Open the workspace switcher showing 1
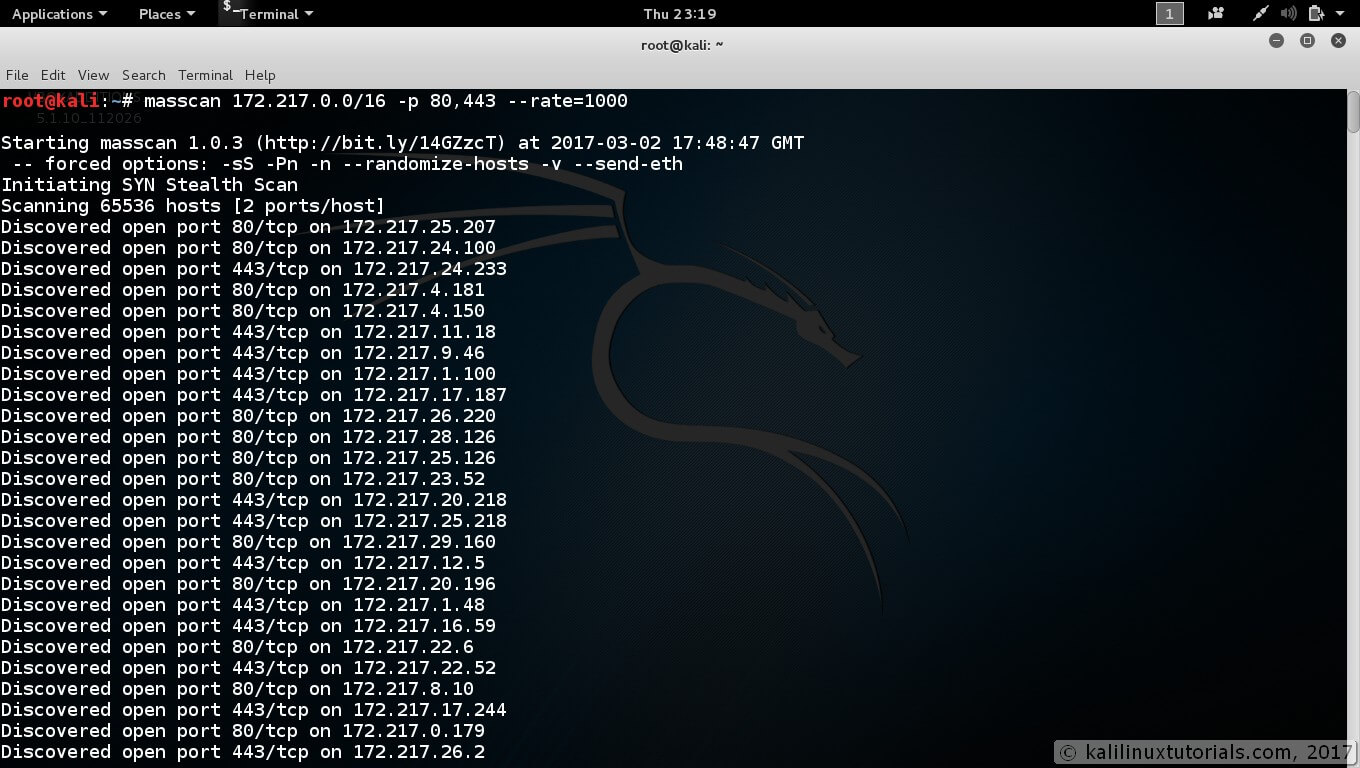 tap(1169, 13)
